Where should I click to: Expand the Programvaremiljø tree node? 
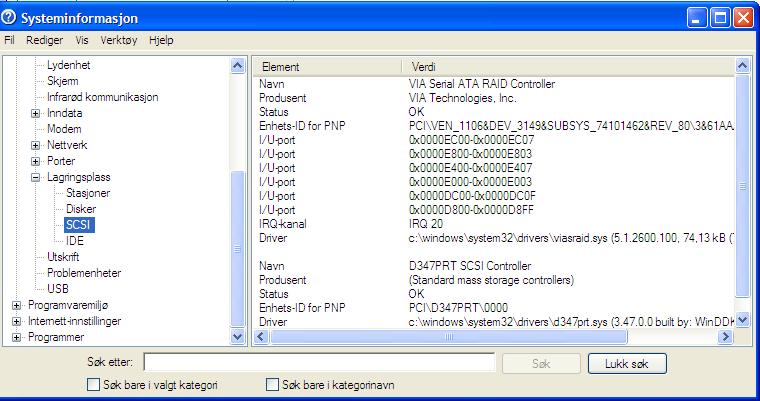16,305
